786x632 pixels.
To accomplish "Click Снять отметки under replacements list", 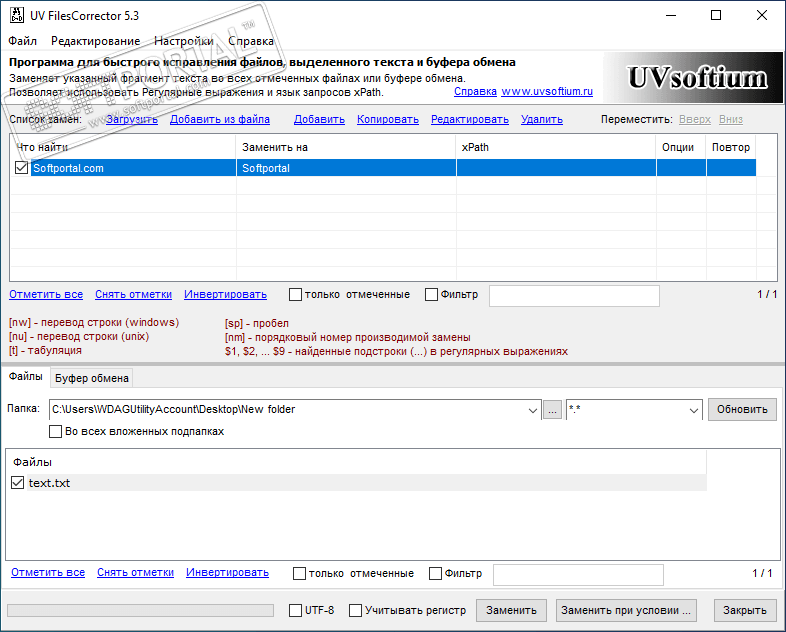I will [x=133, y=294].
